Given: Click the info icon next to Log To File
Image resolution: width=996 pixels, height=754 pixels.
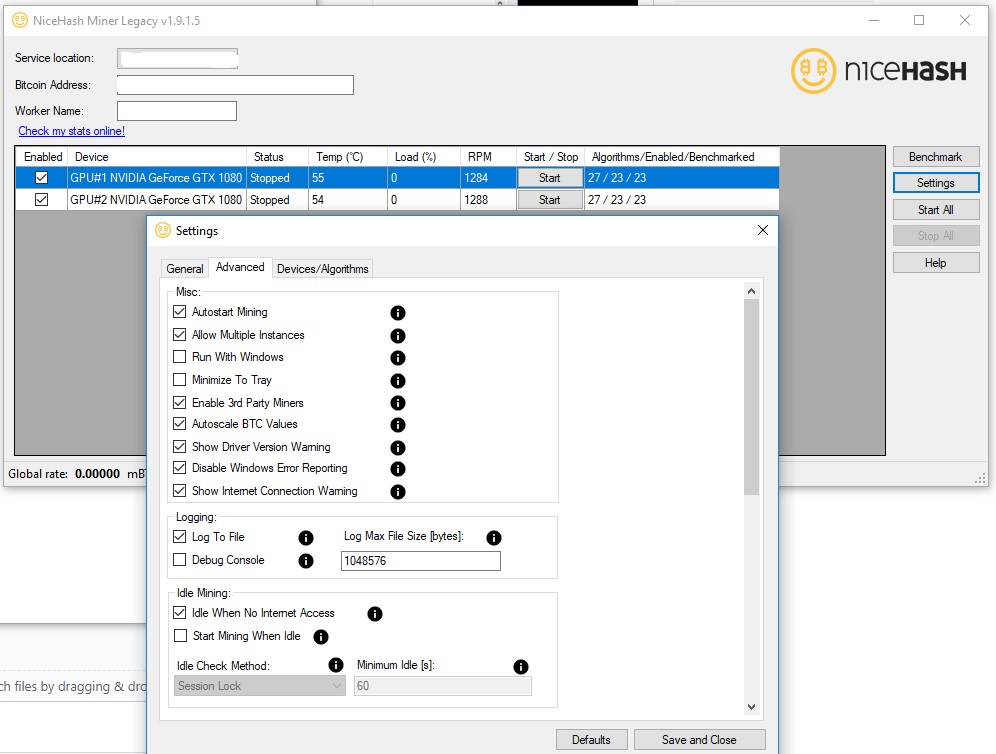Looking at the screenshot, I should [x=306, y=537].
